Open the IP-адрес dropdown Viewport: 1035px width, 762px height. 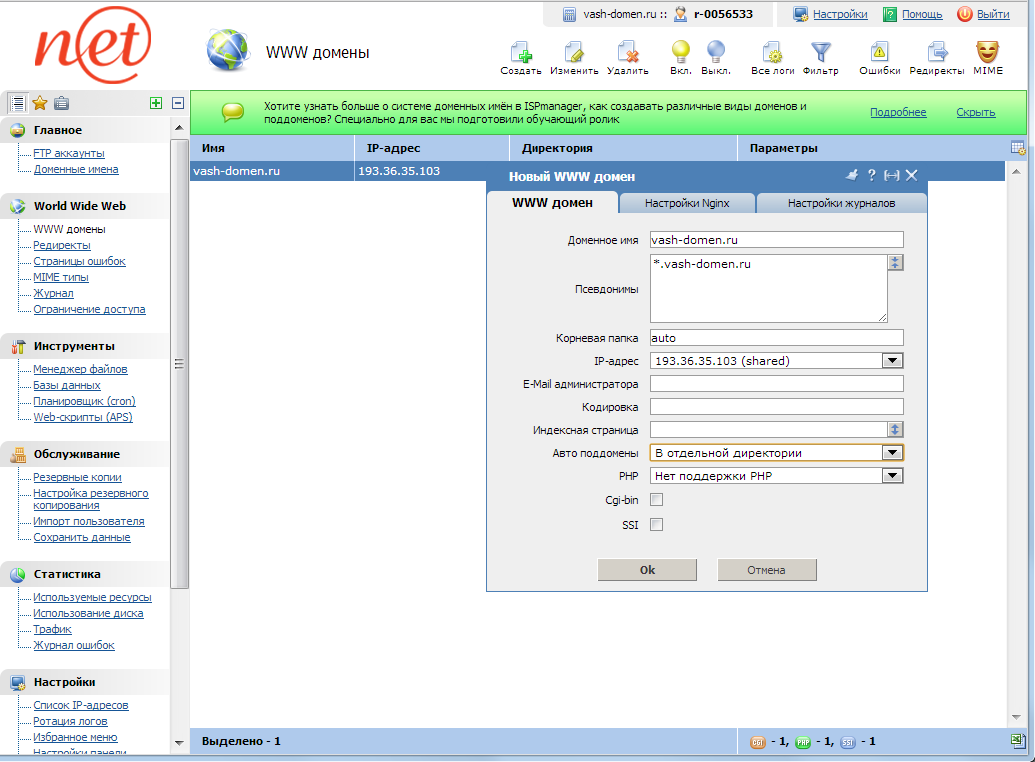pos(893,361)
